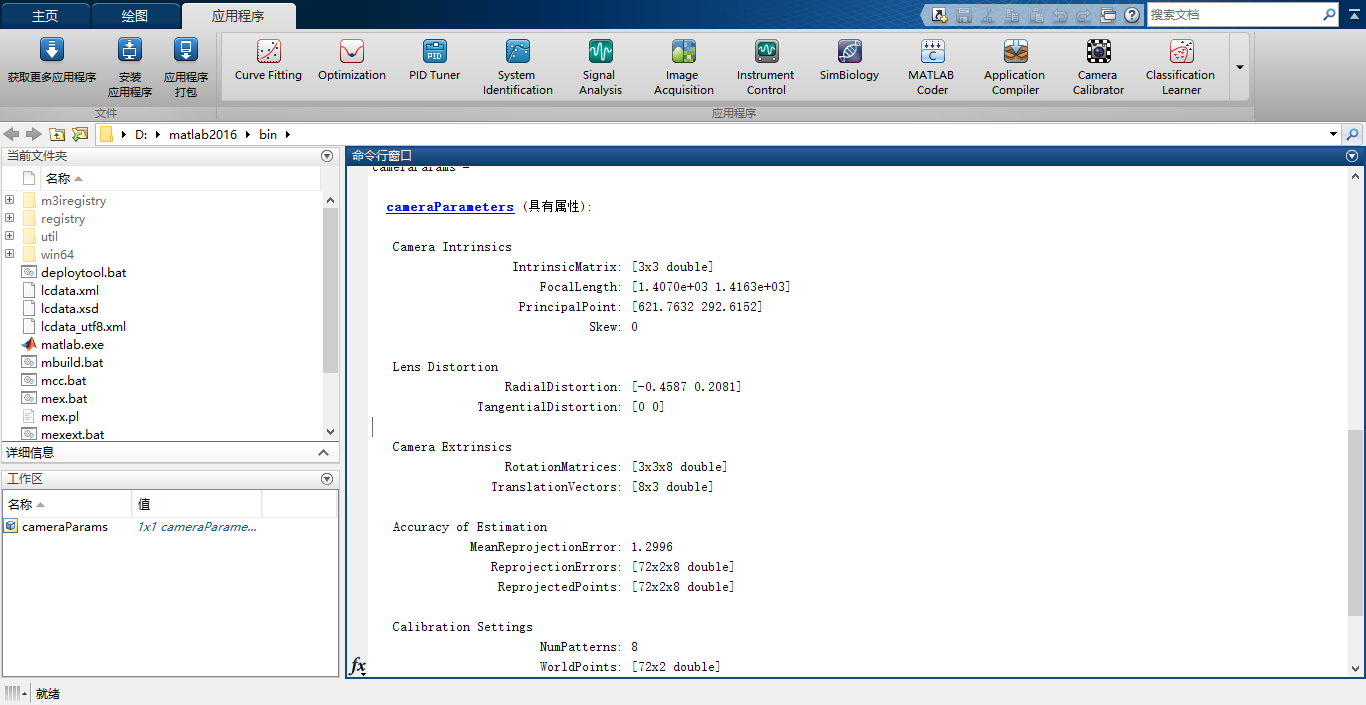Expand the util folder
Screen dimensions: 1366x705
point(9,236)
